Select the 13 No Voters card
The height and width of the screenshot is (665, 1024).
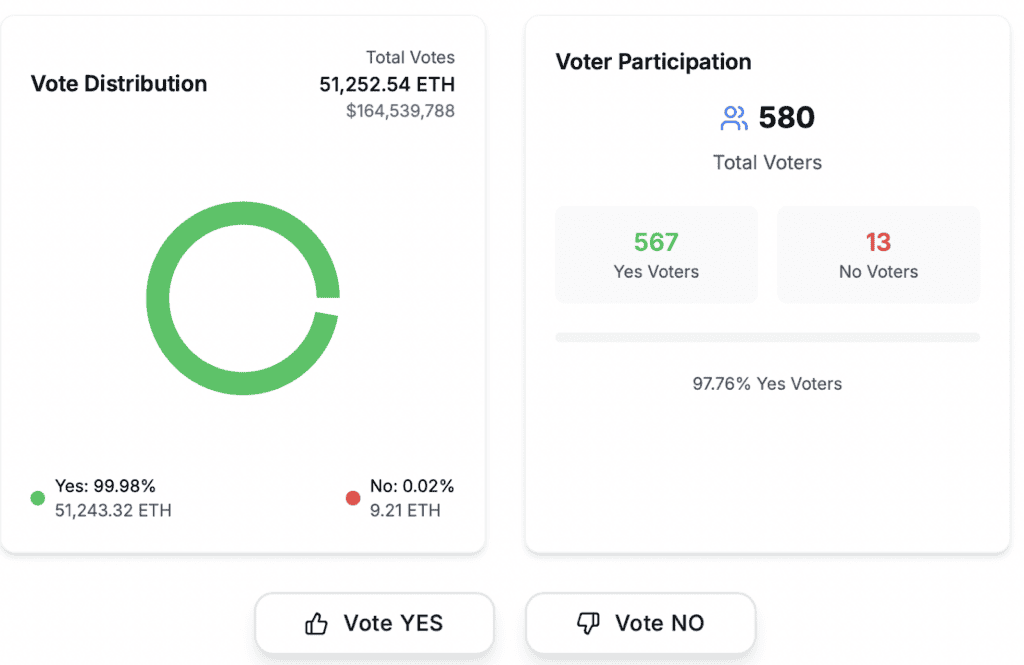click(878, 255)
